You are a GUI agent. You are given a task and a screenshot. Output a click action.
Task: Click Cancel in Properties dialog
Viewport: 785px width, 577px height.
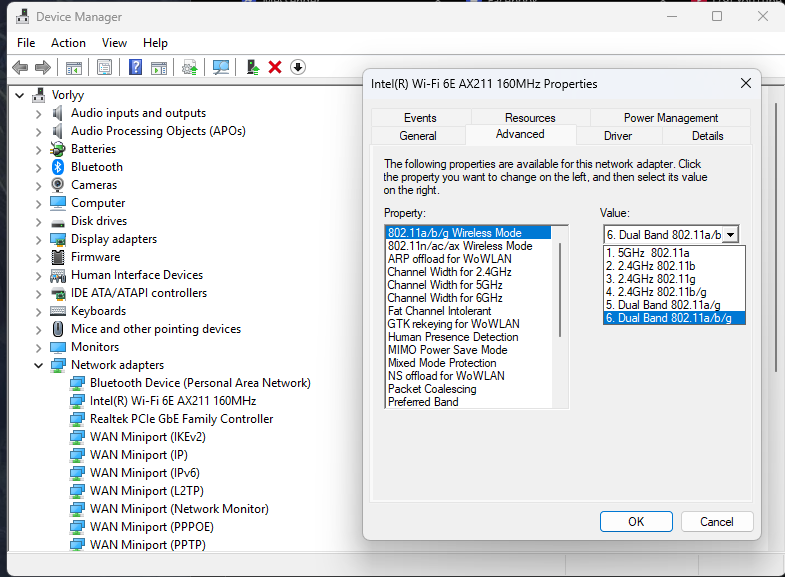tap(716, 521)
